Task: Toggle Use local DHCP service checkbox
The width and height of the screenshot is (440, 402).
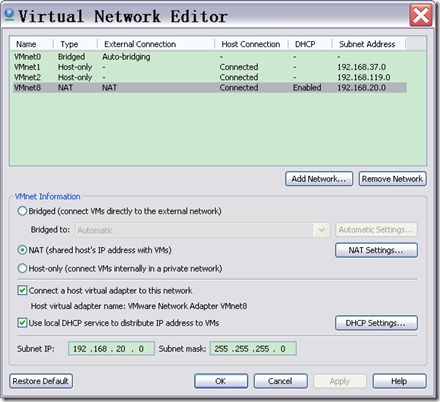Action: [x=22, y=323]
